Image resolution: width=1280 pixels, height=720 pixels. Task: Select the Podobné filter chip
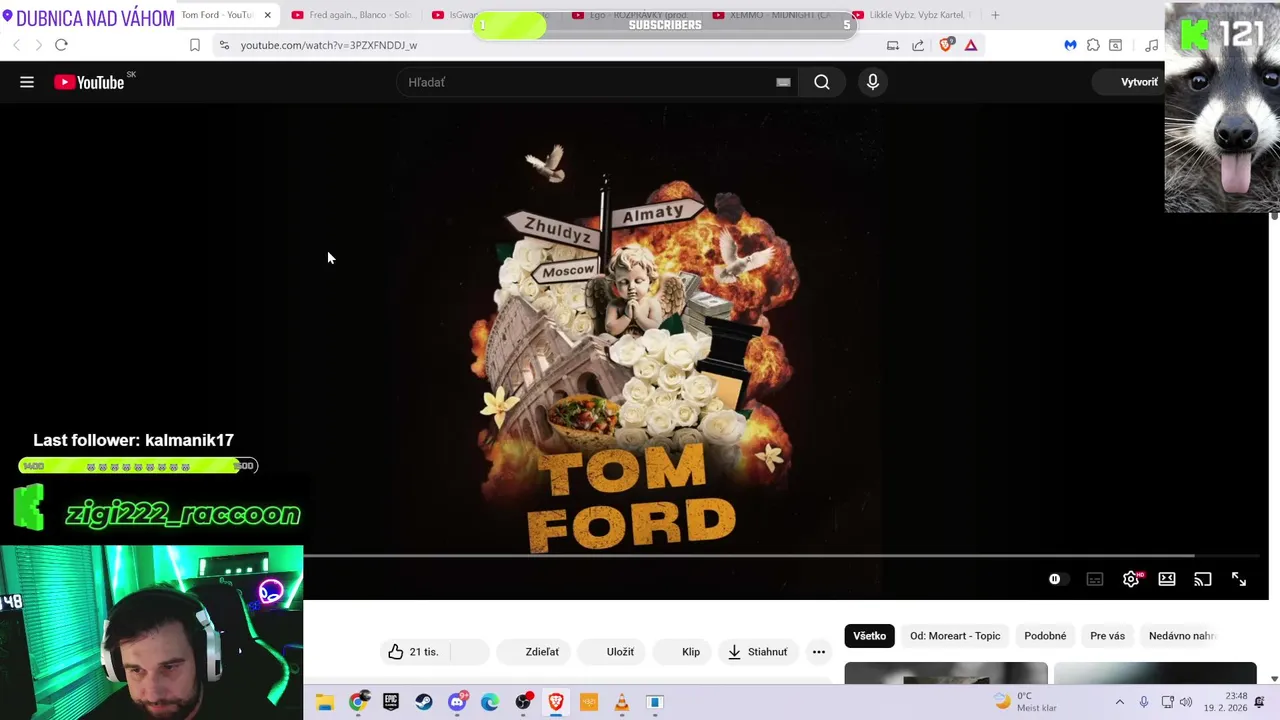click(1045, 636)
